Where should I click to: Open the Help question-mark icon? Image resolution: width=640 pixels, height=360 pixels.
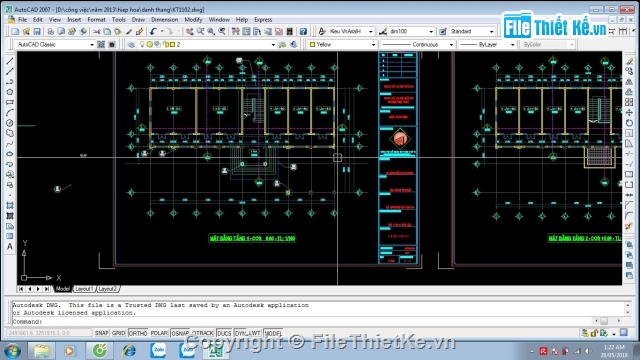pyautogui.click(x=303, y=31)
